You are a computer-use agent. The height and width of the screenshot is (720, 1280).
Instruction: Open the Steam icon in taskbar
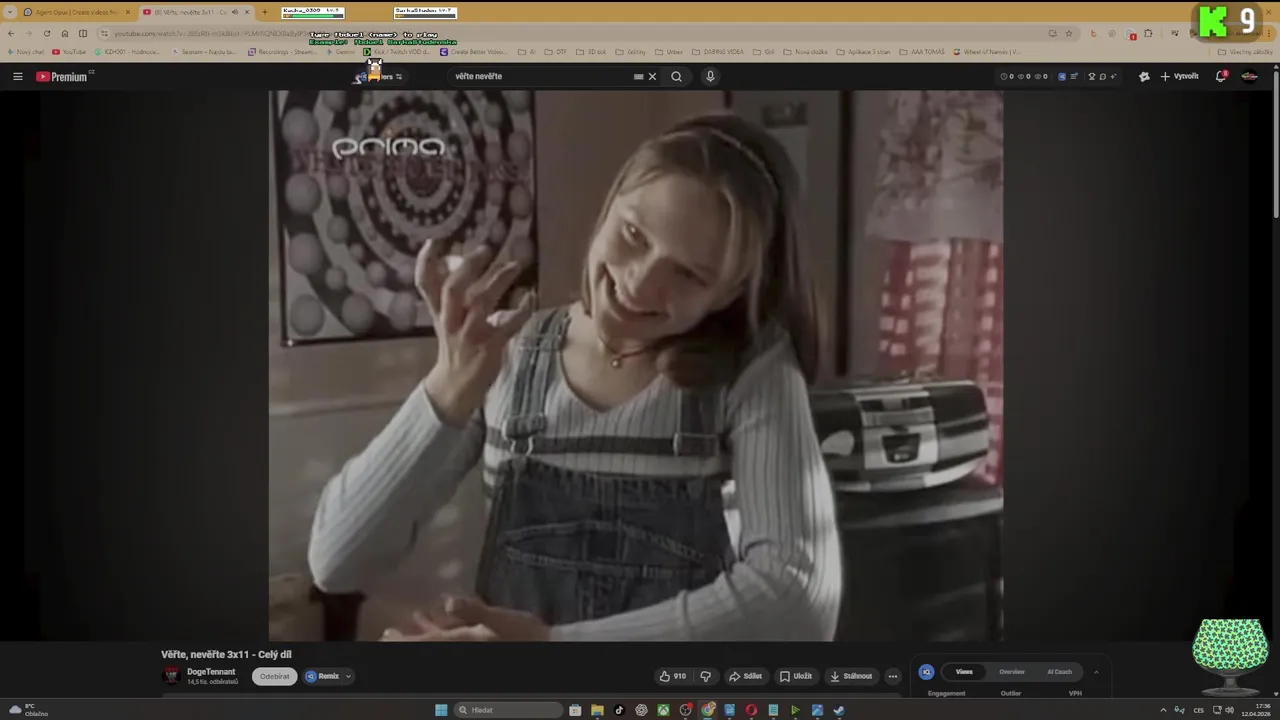click(839, 710)
